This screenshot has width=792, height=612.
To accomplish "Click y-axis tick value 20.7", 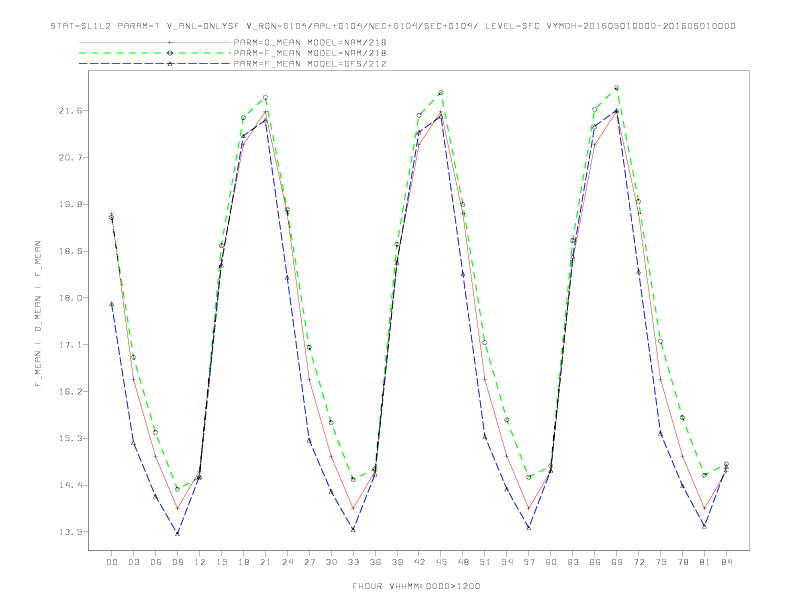I will (71, 158).
